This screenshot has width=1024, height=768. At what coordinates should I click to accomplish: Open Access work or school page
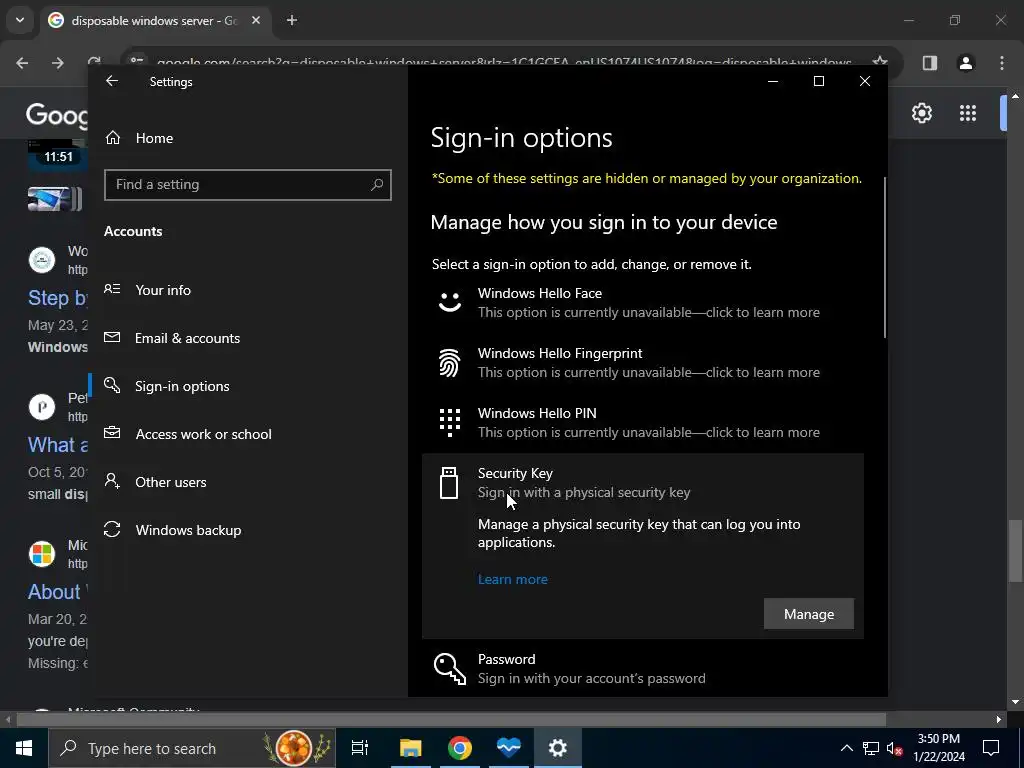coord(248,434)
